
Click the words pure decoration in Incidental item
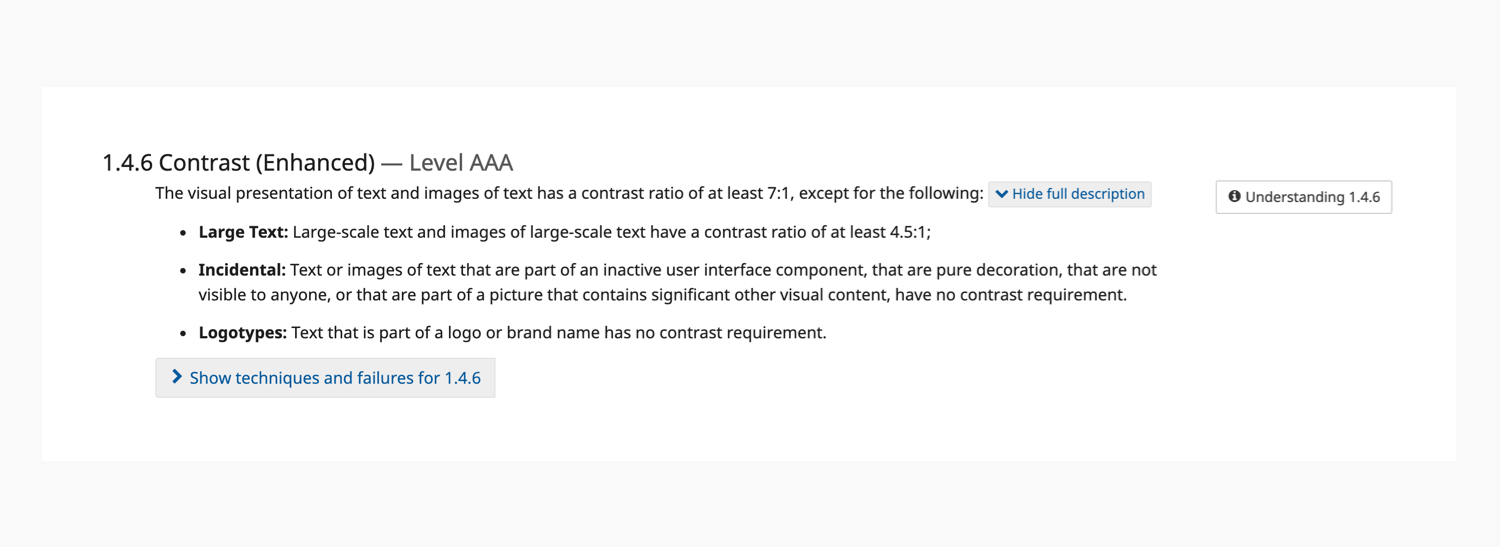(989, 270)
